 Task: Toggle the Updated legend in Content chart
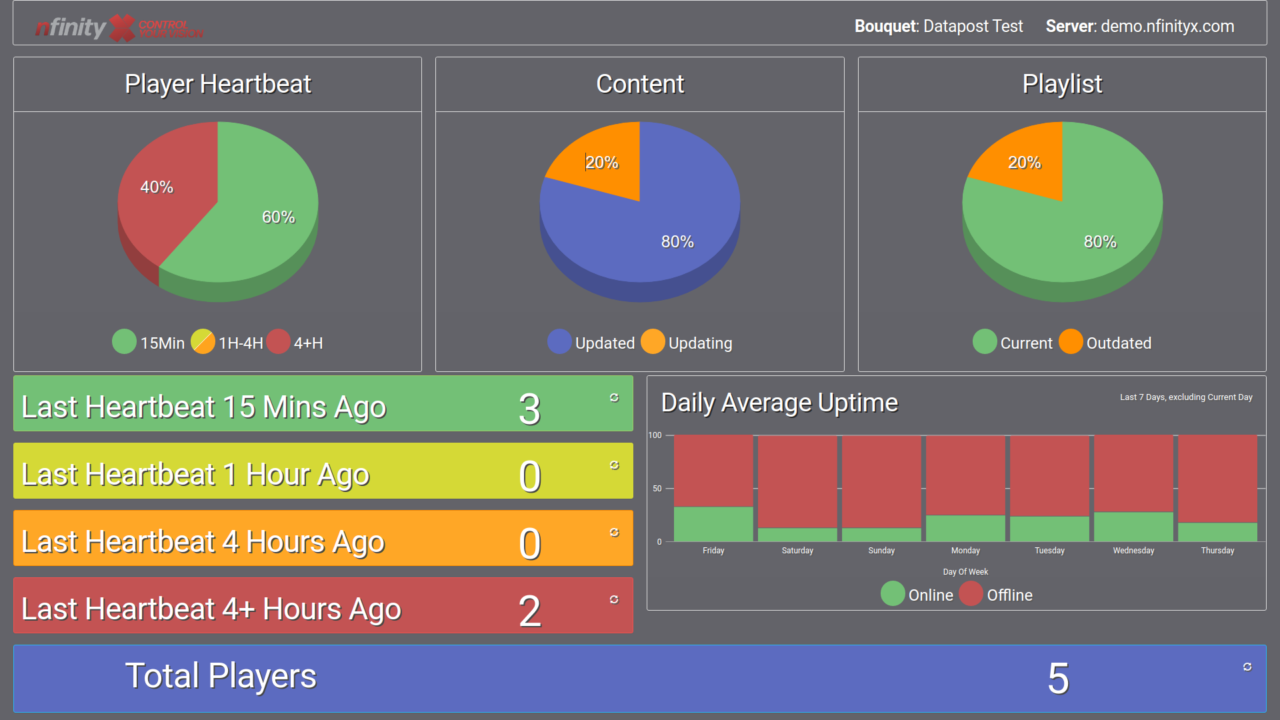coord(592,342)
